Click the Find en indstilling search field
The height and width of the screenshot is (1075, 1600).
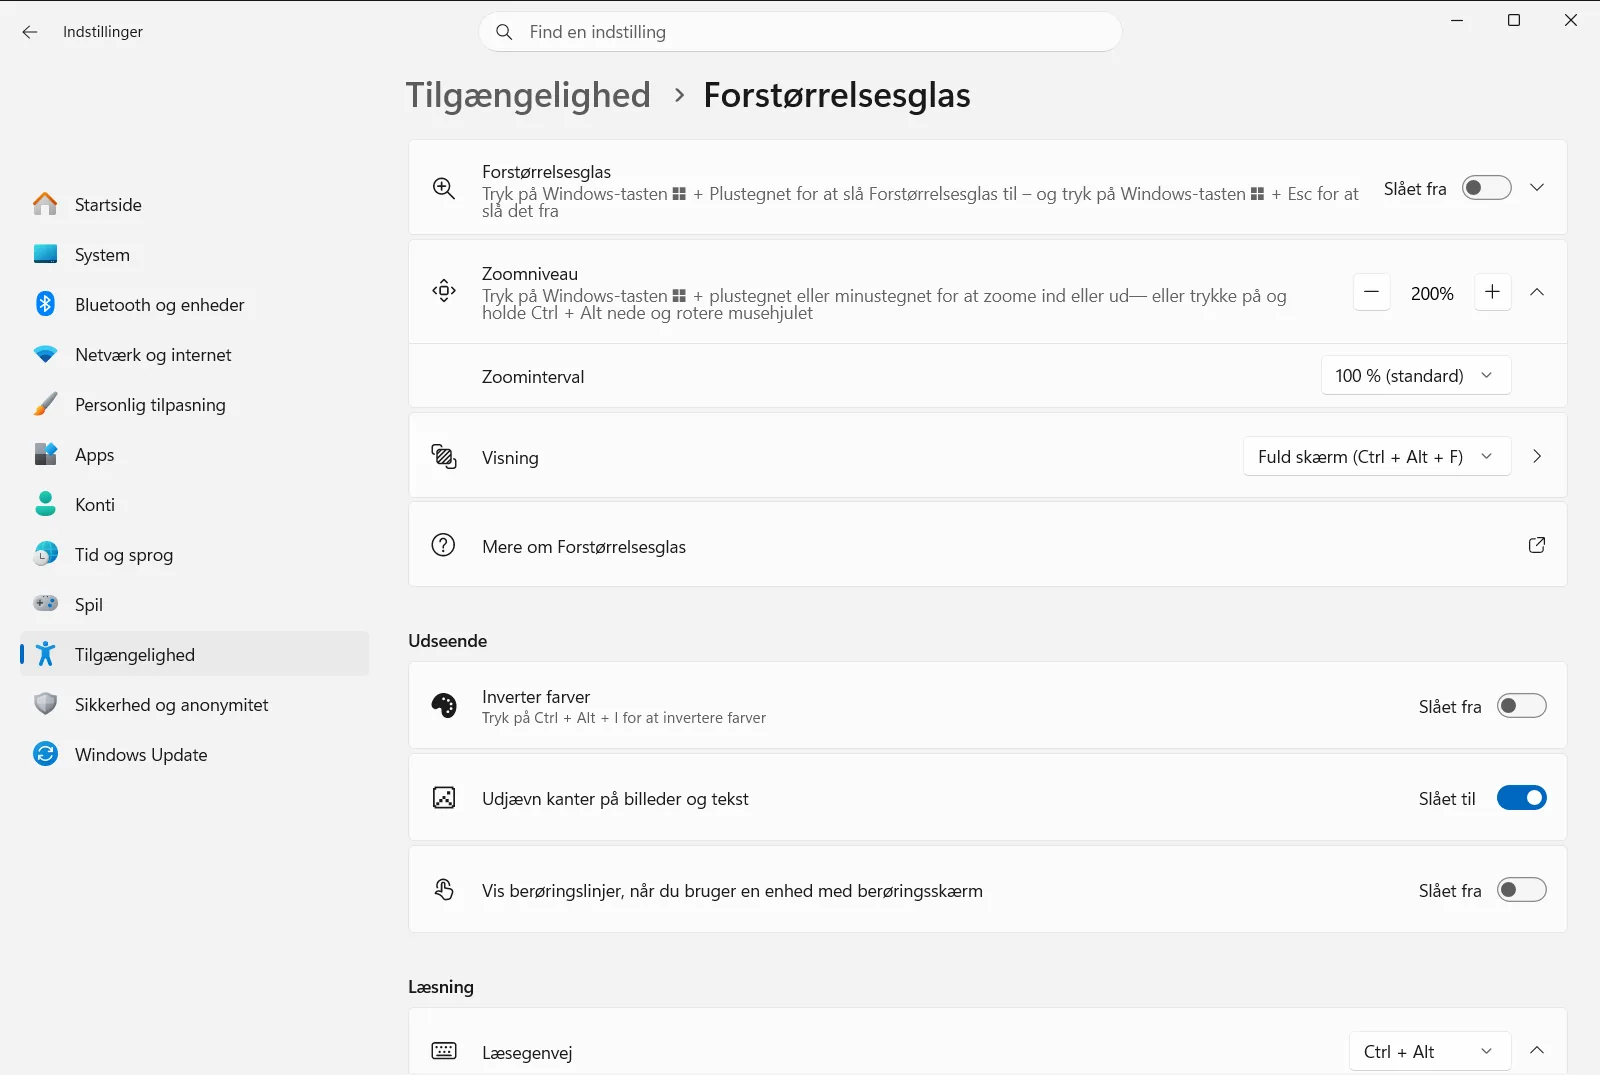pos(800,32)
